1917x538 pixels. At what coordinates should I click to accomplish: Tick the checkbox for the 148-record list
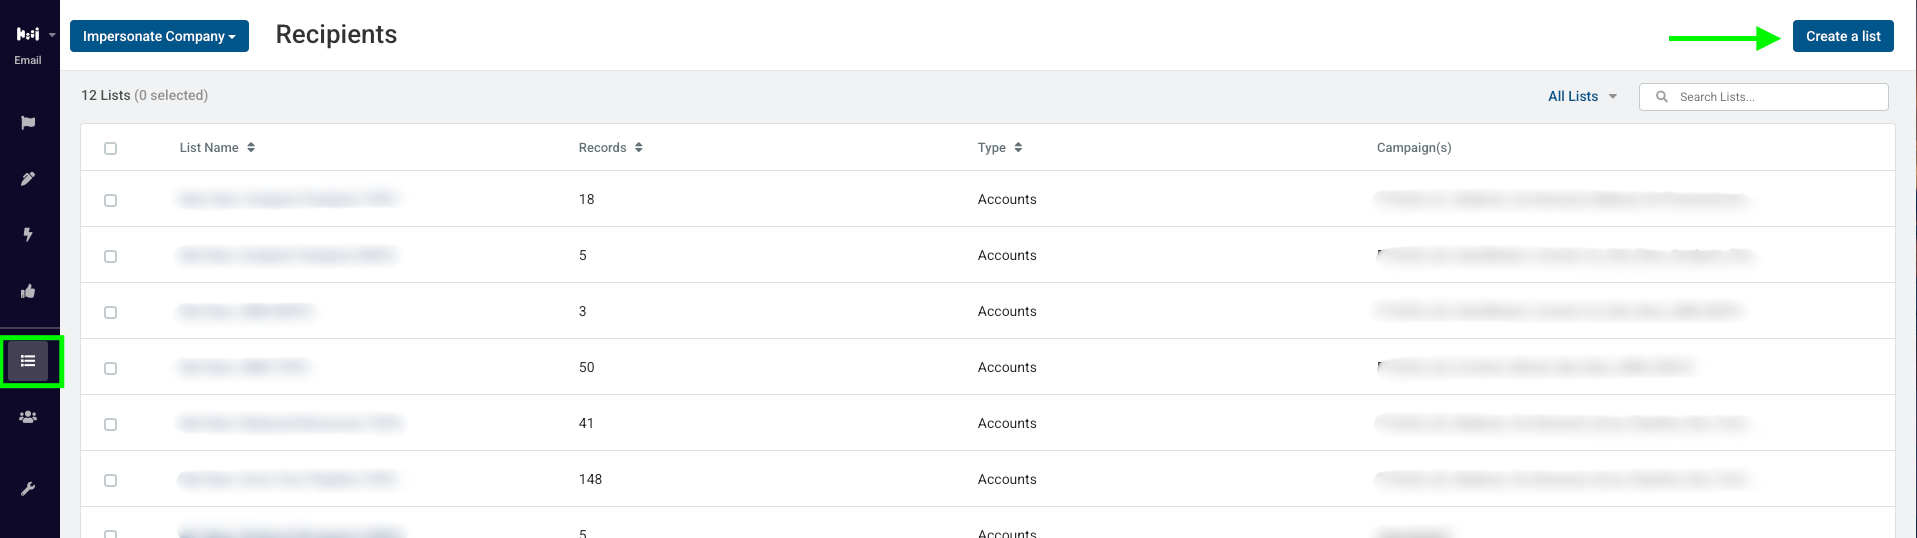111,480
